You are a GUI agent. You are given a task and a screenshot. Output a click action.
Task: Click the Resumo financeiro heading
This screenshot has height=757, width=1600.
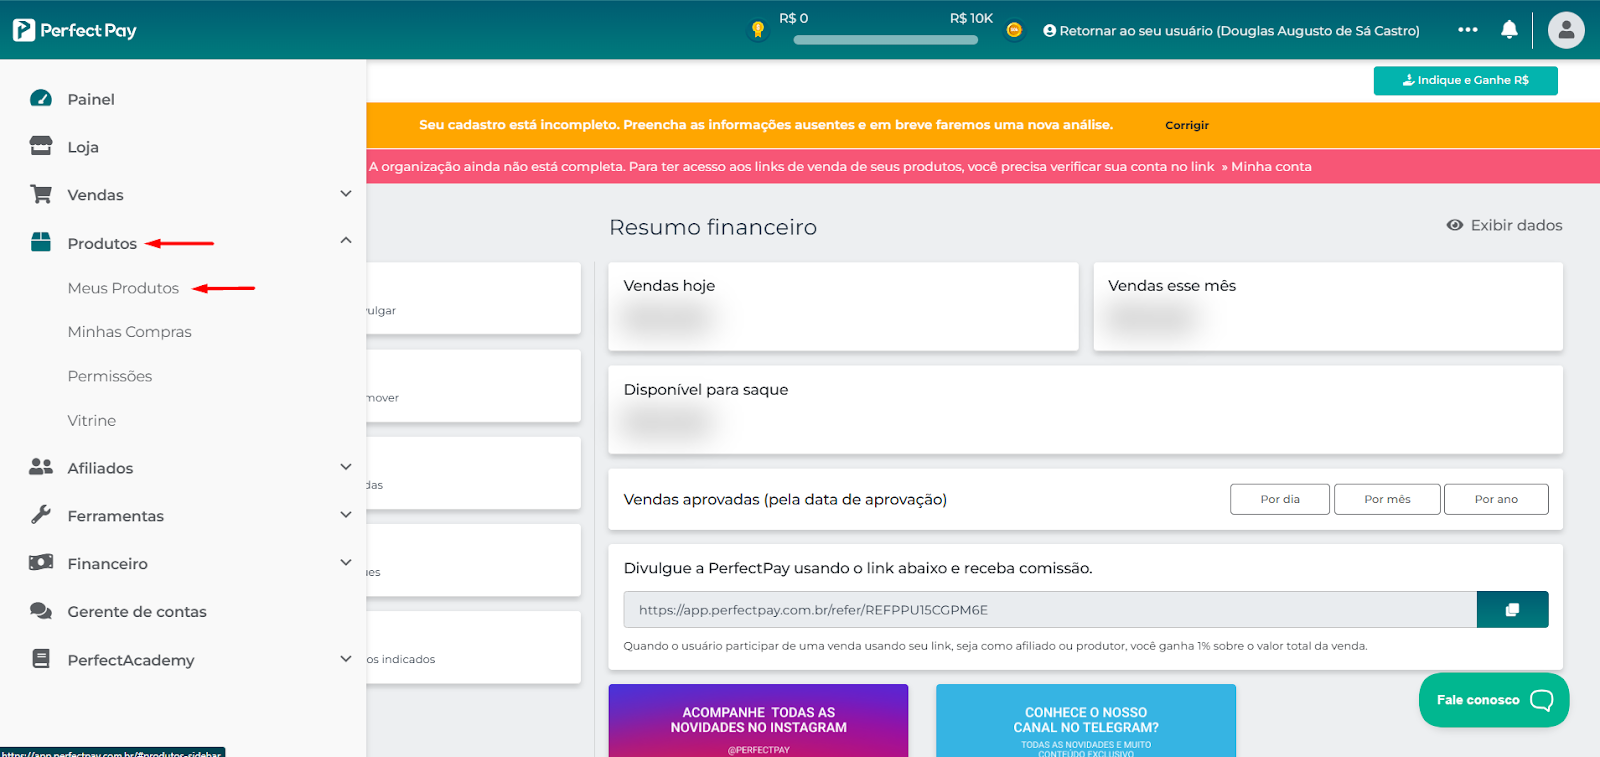pyautogui.click(x=713, y=227)
